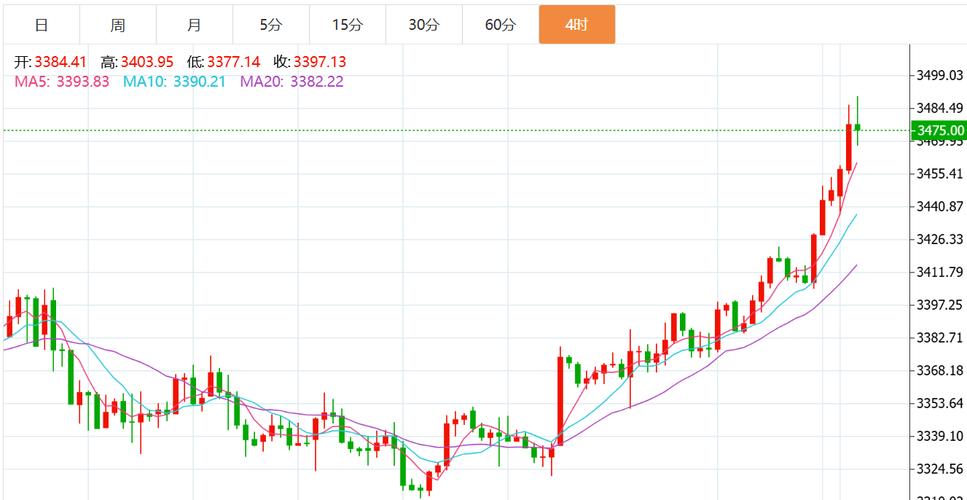Click the 开 opening price value
The image size is (967, 500).
[59, 62]
